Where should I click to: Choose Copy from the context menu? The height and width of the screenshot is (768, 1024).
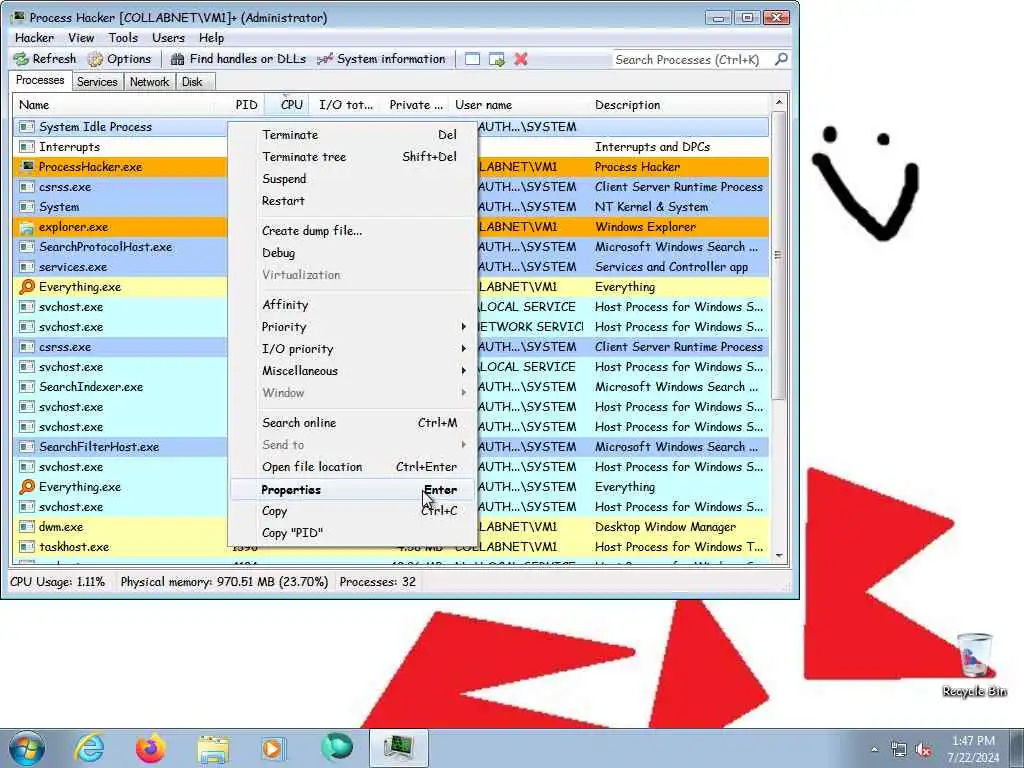pyautogui.click(x=353, y=511)
